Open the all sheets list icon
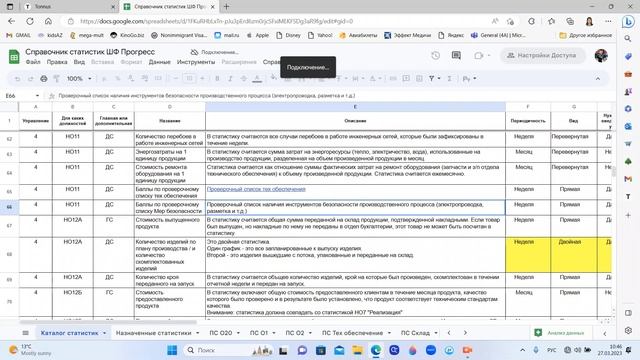Screen dimensions: 640x360 tap(25, 333)
